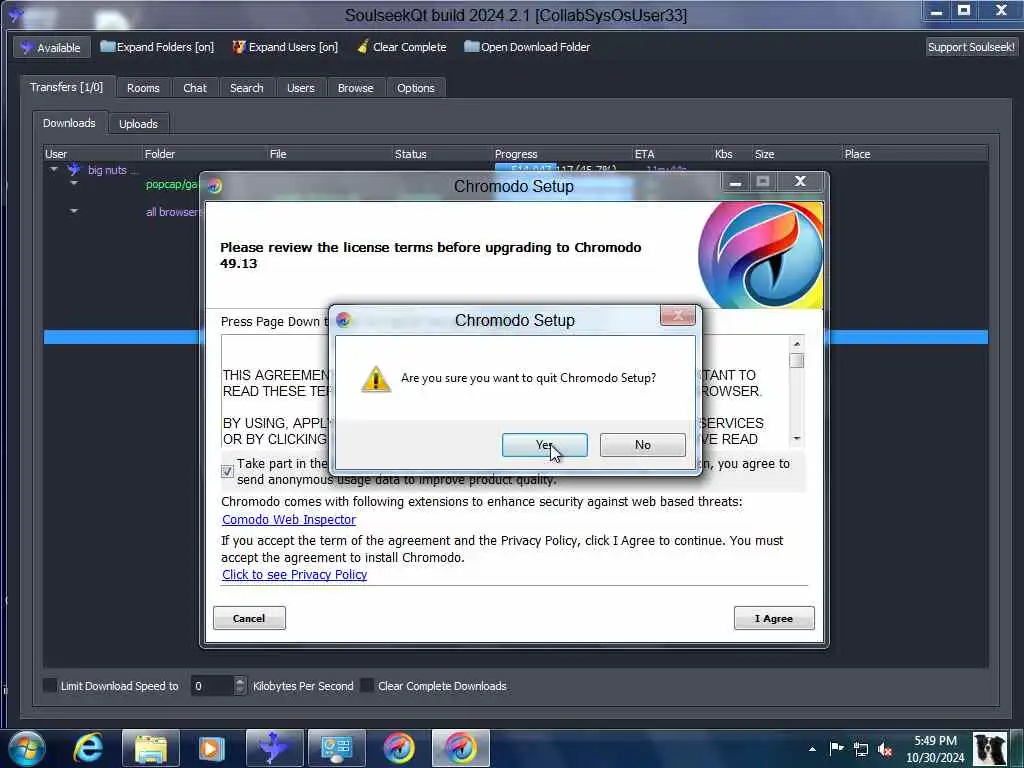Click No to stay in setup
1024x768 pixels.
pos(643,445)
